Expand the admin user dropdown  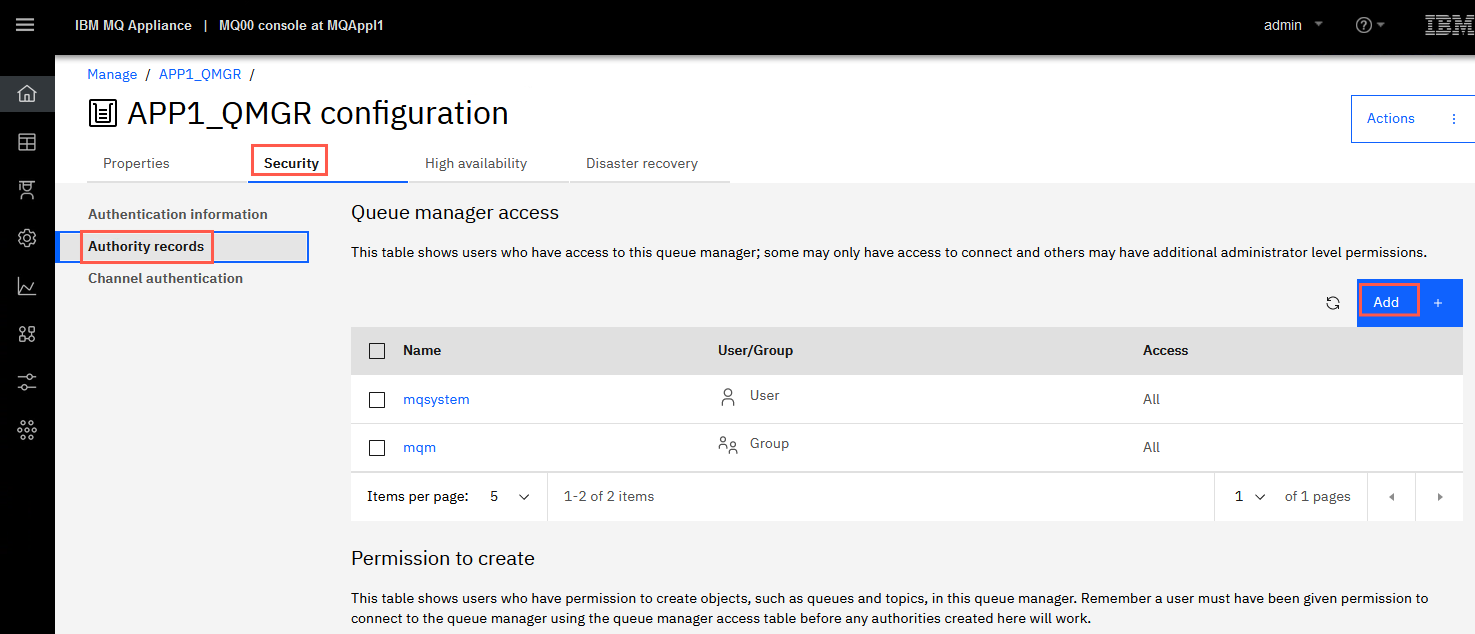pos(1293,25)
